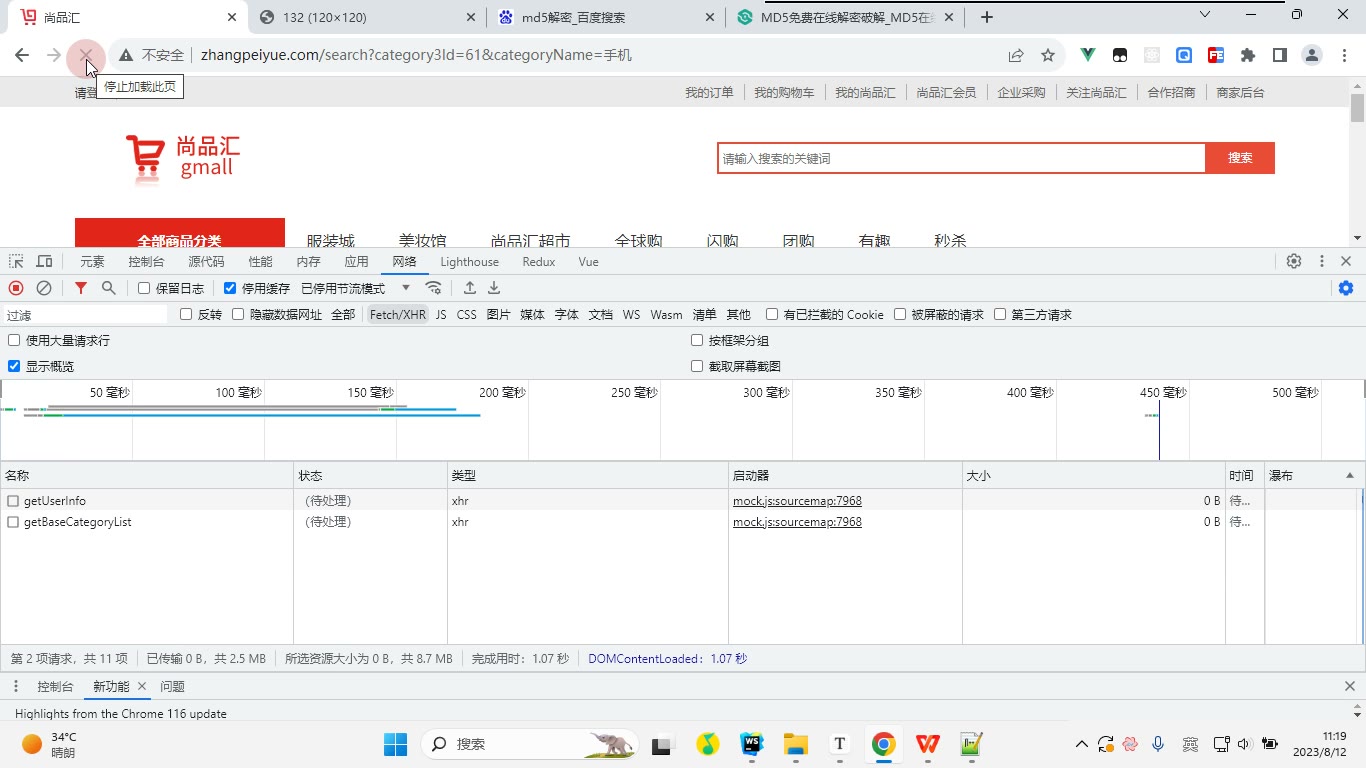Image resolution: width=1366 pixels, height=768 pixels.
Task: Uncheck 显示概览 checkbox
Action: click(x=14, y=367)
